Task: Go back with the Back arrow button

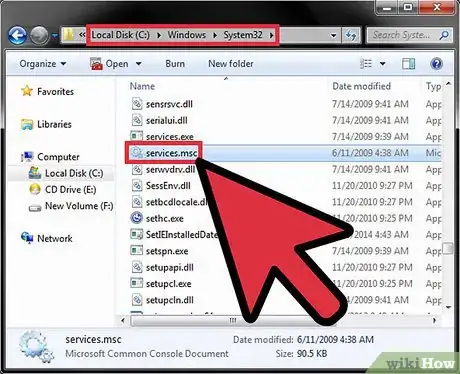Action: pos(17,35)
